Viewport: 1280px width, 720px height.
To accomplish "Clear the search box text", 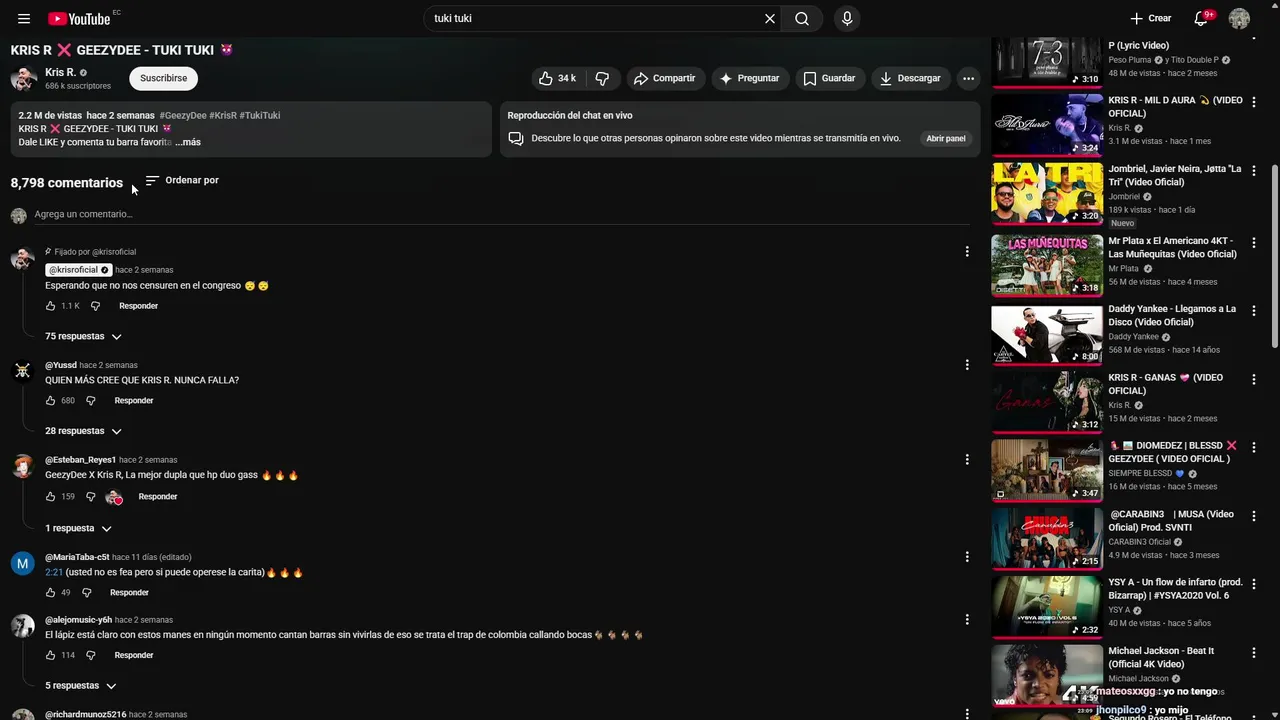I will tap(770, 19).
